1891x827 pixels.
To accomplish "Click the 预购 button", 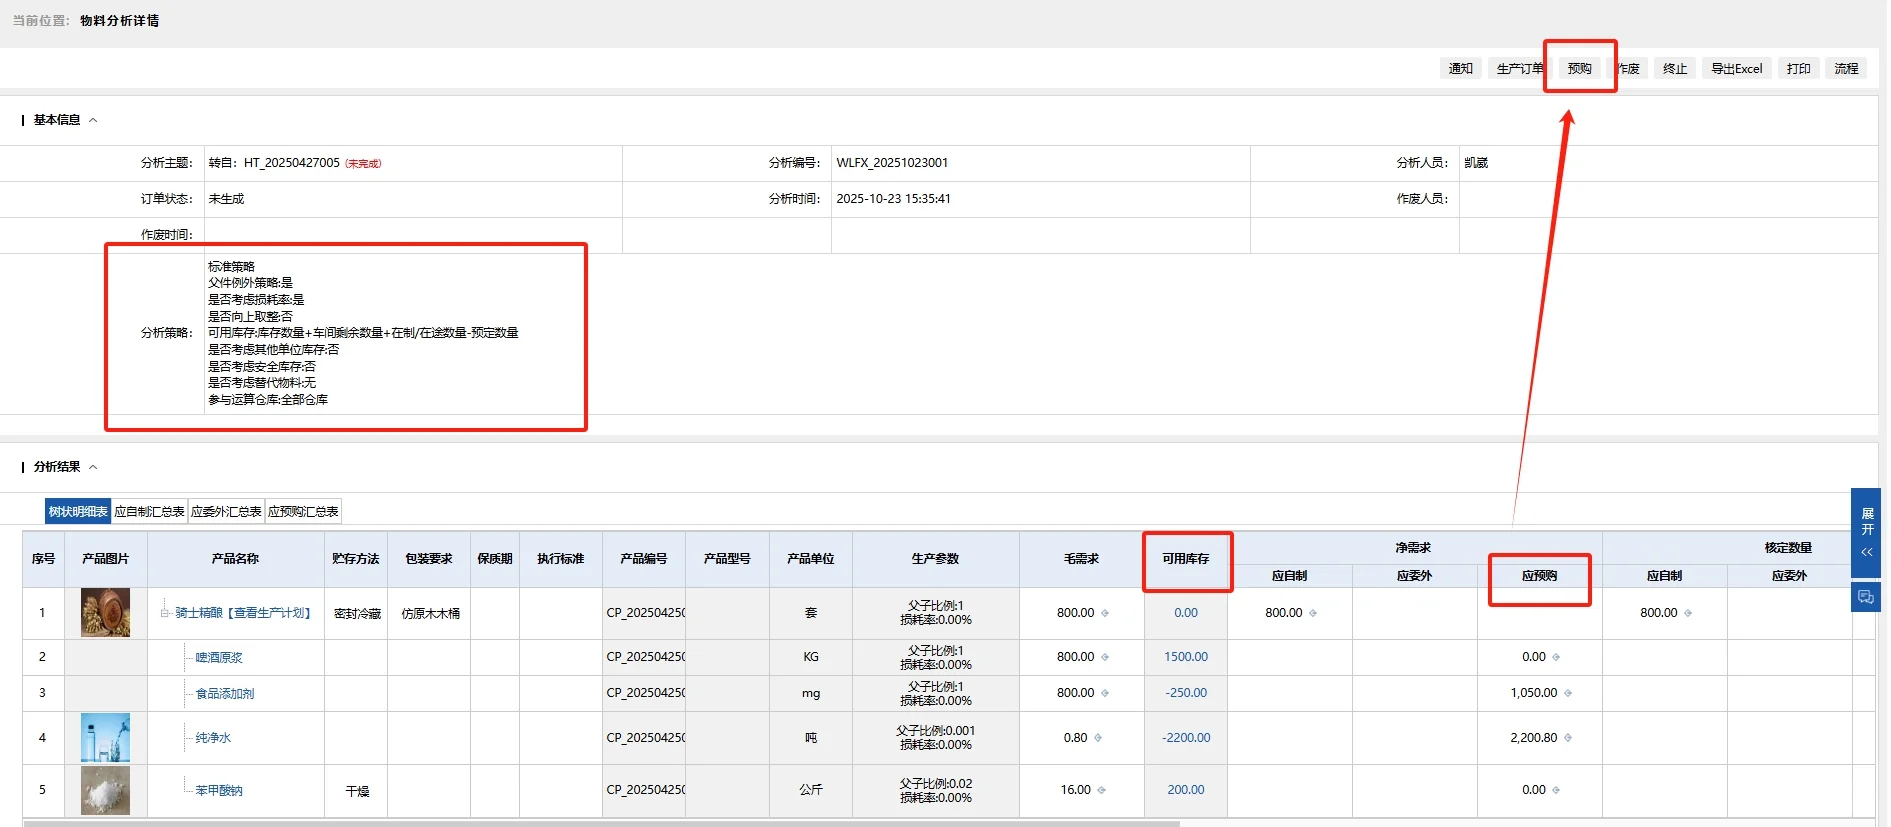I will (x=1579, y=69).
